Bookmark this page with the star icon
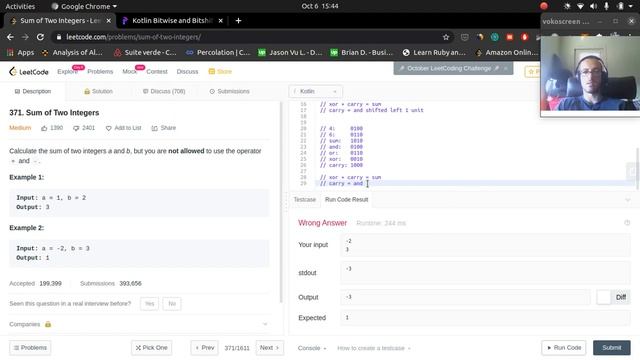 click(446, 37)
